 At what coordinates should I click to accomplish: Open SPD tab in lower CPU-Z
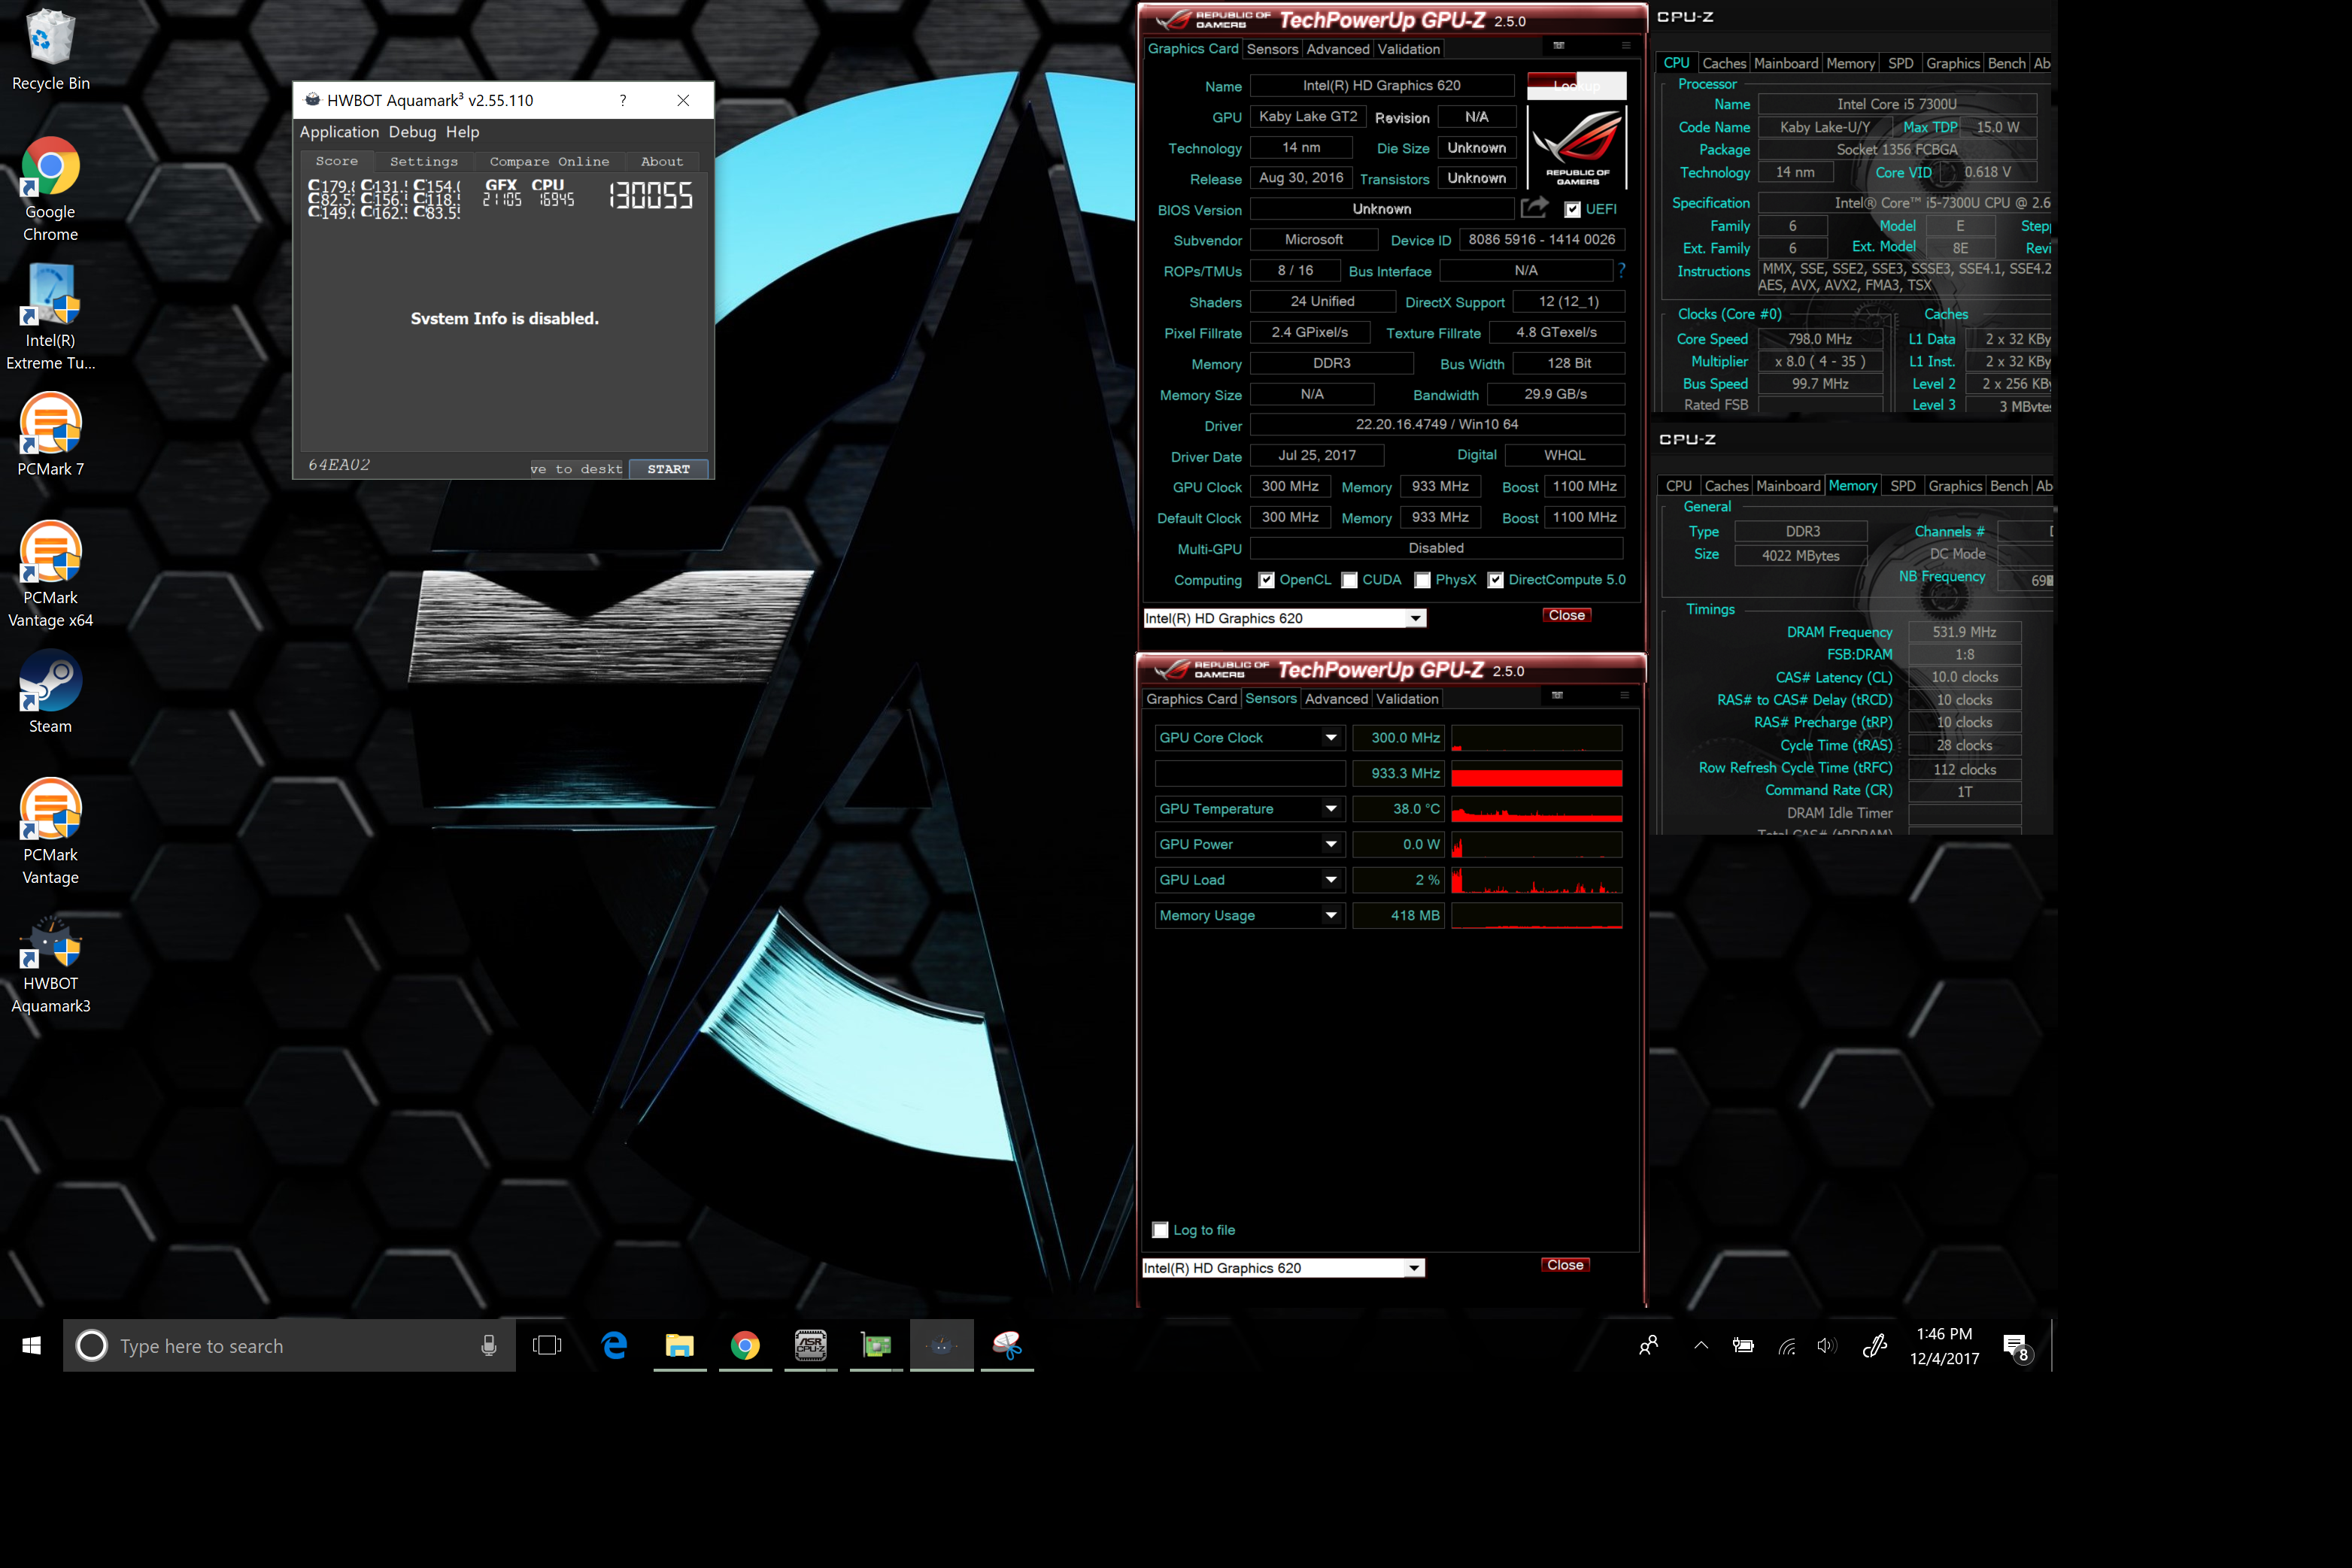(x=1902, y=486)
